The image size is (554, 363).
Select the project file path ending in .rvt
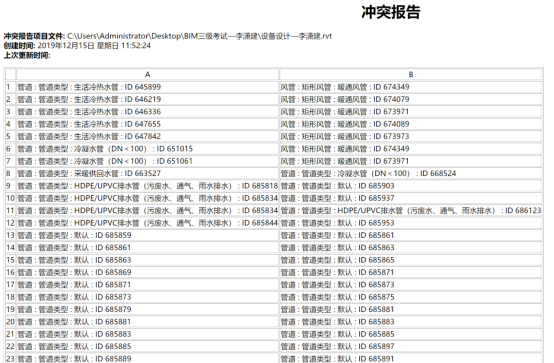click(200, 36)
